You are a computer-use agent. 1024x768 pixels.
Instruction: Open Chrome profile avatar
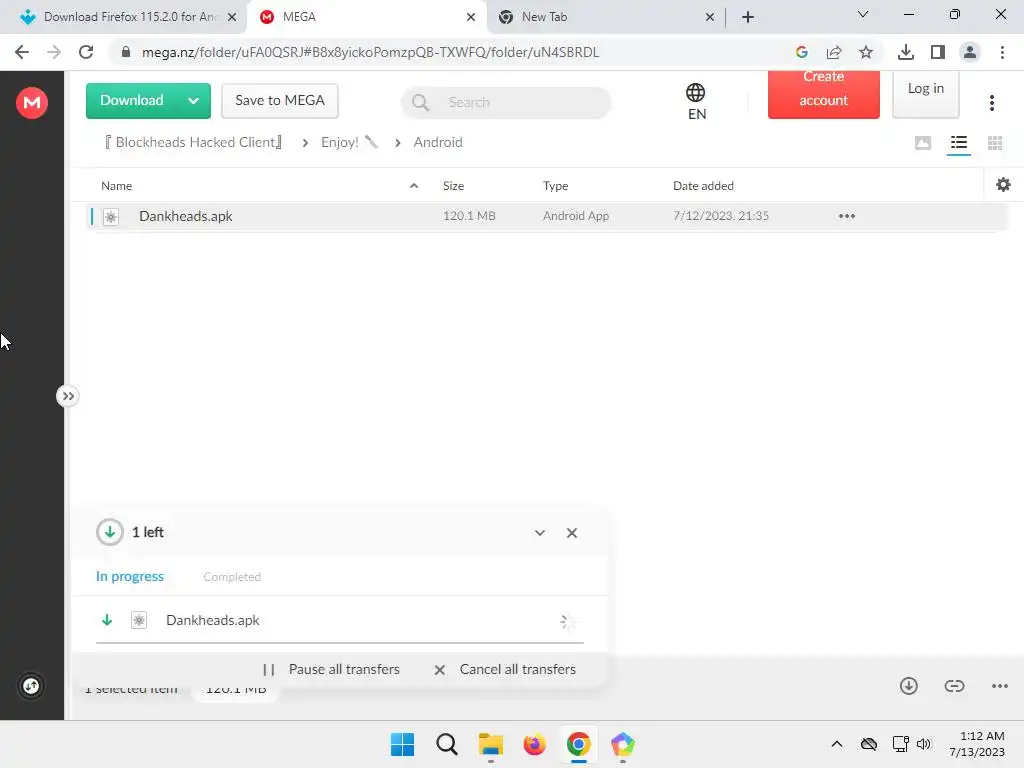pos(970,52)
